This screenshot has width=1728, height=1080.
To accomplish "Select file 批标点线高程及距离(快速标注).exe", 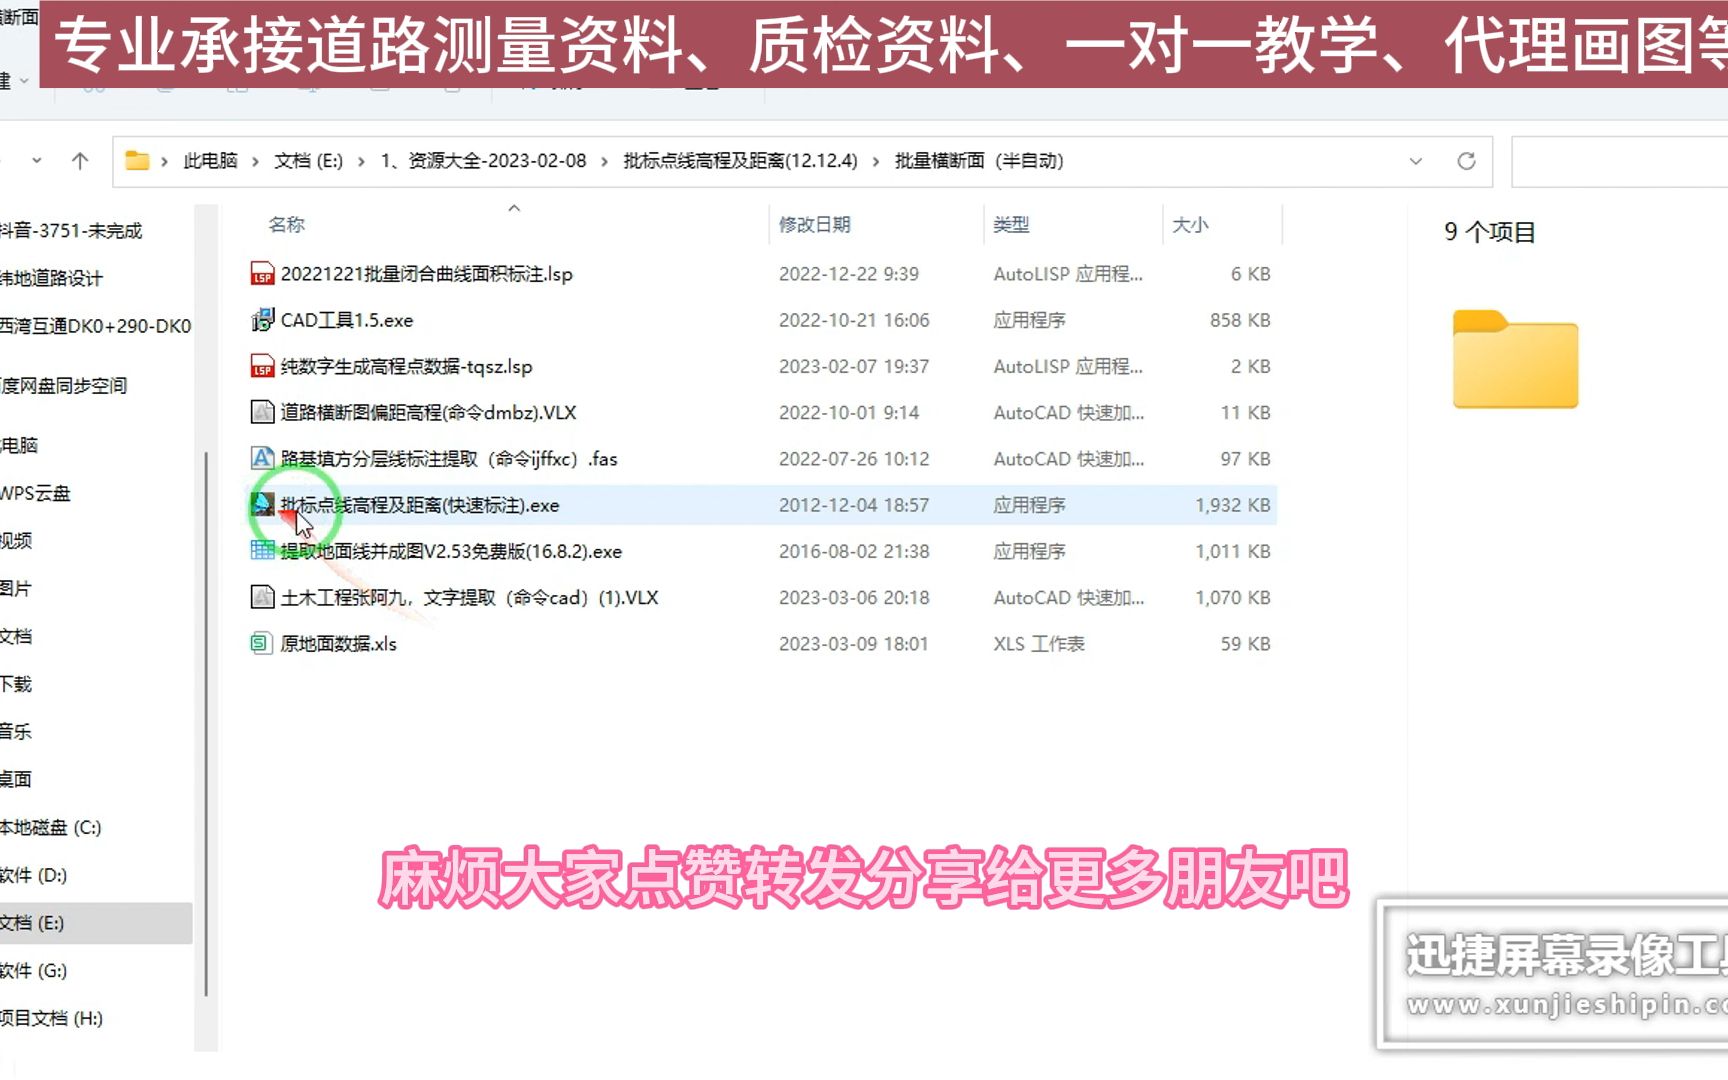I will coord(420,505).
